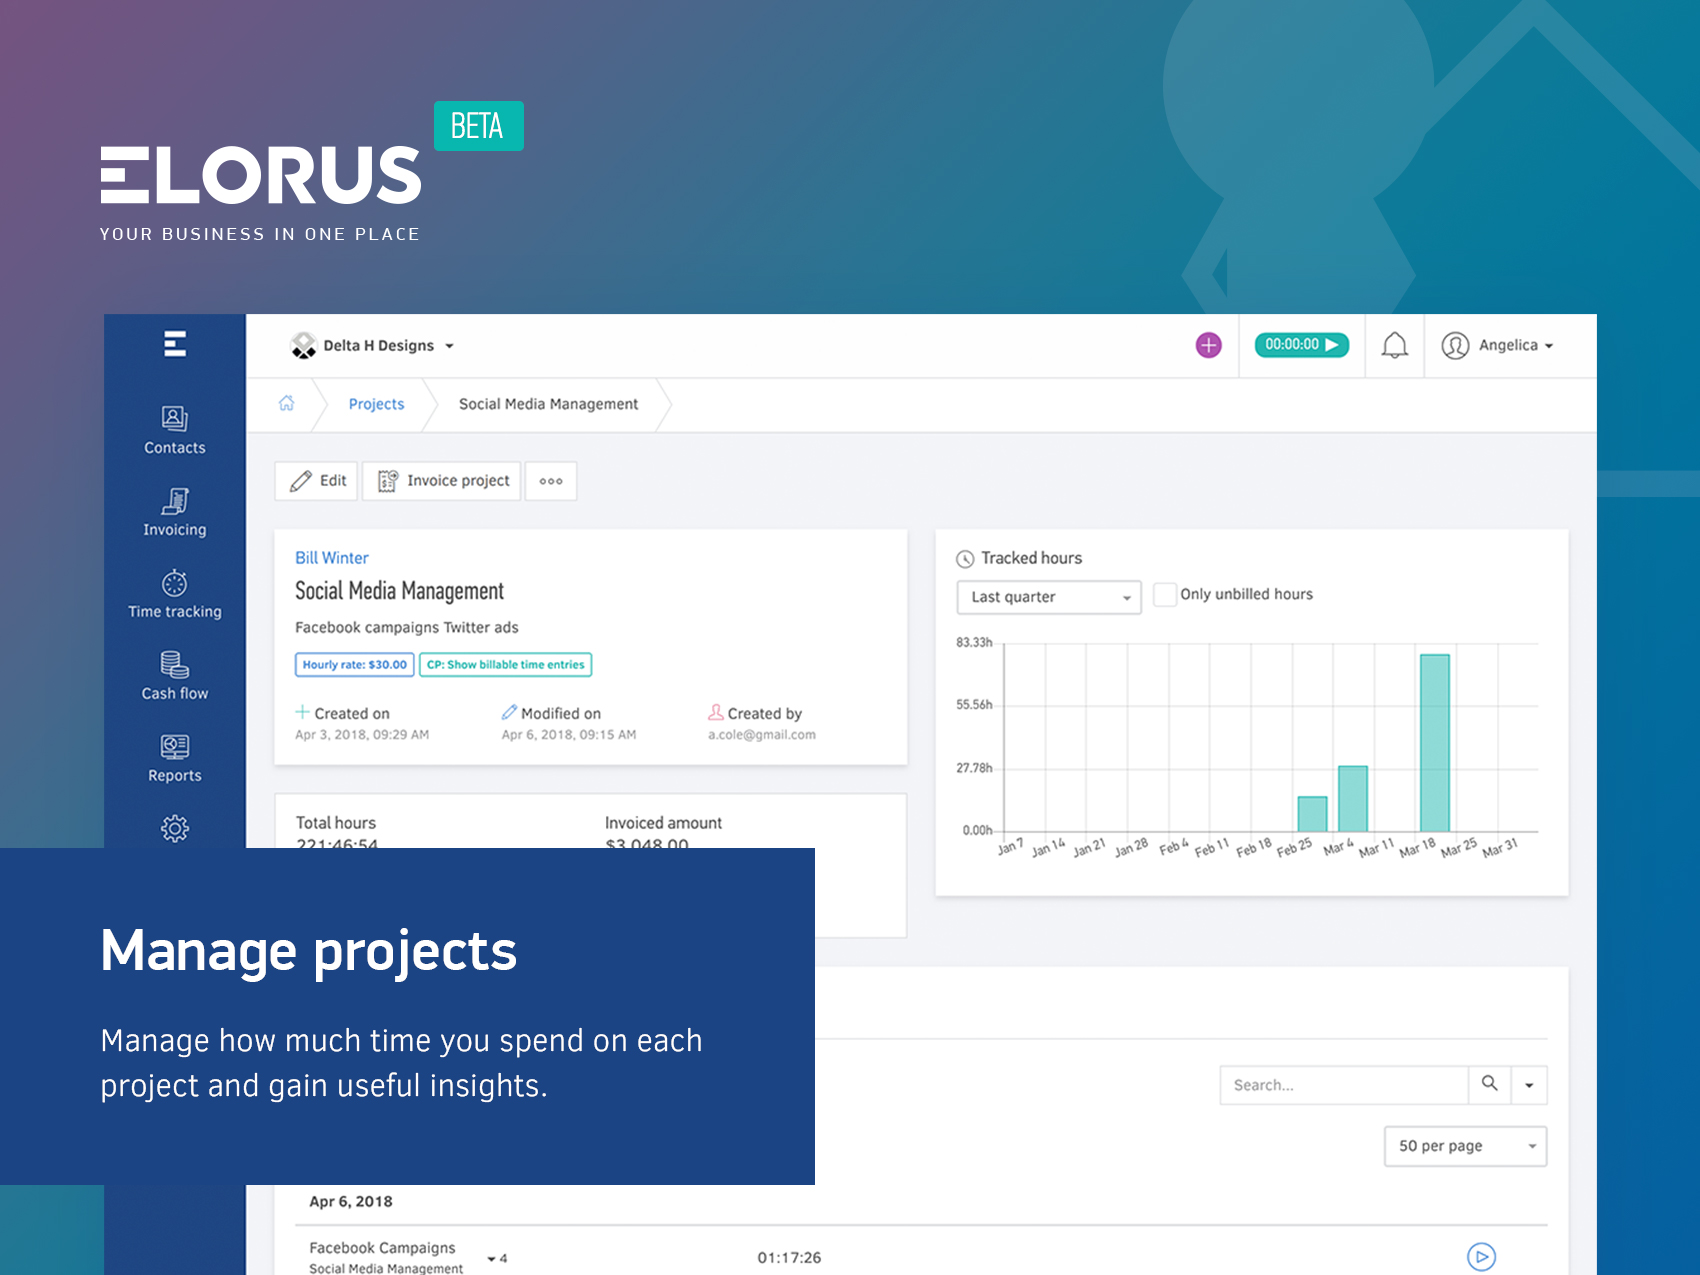Screen dimensions: 1700x1275
Task: Resume timer for Facebook Campaigns entry
Action: [1481, 1257]
